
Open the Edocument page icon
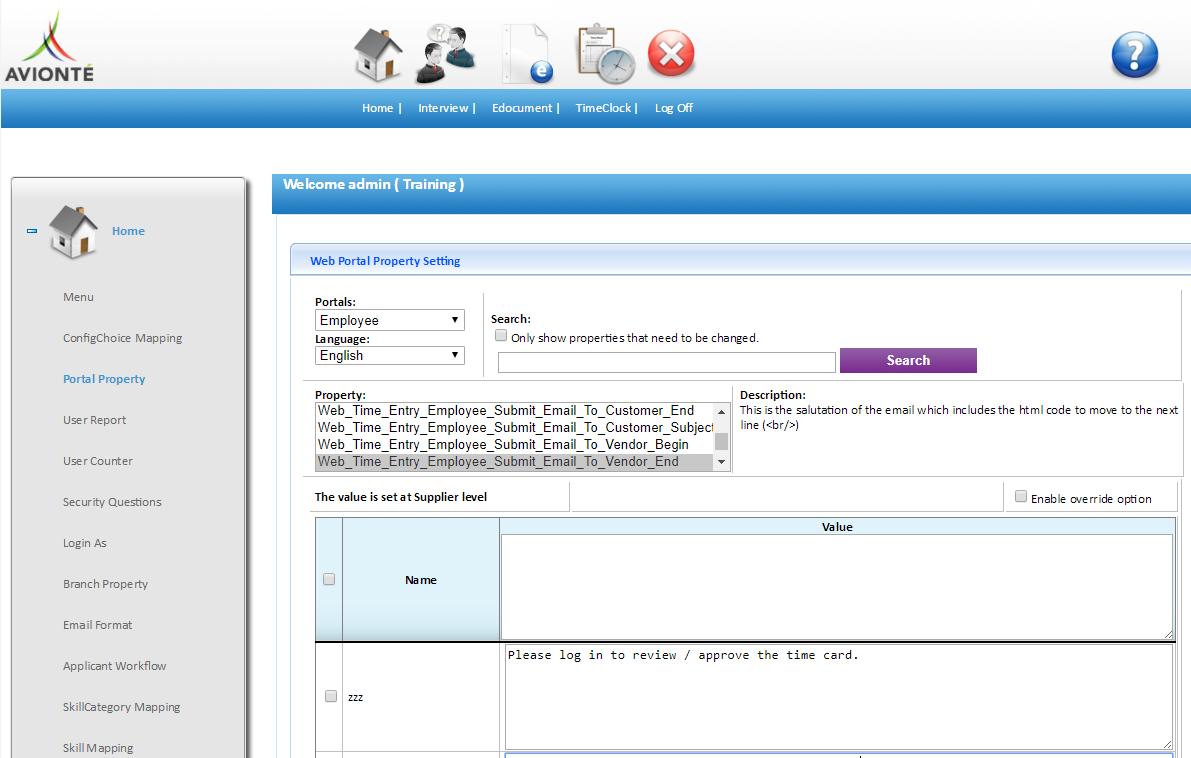click(527, 54)
